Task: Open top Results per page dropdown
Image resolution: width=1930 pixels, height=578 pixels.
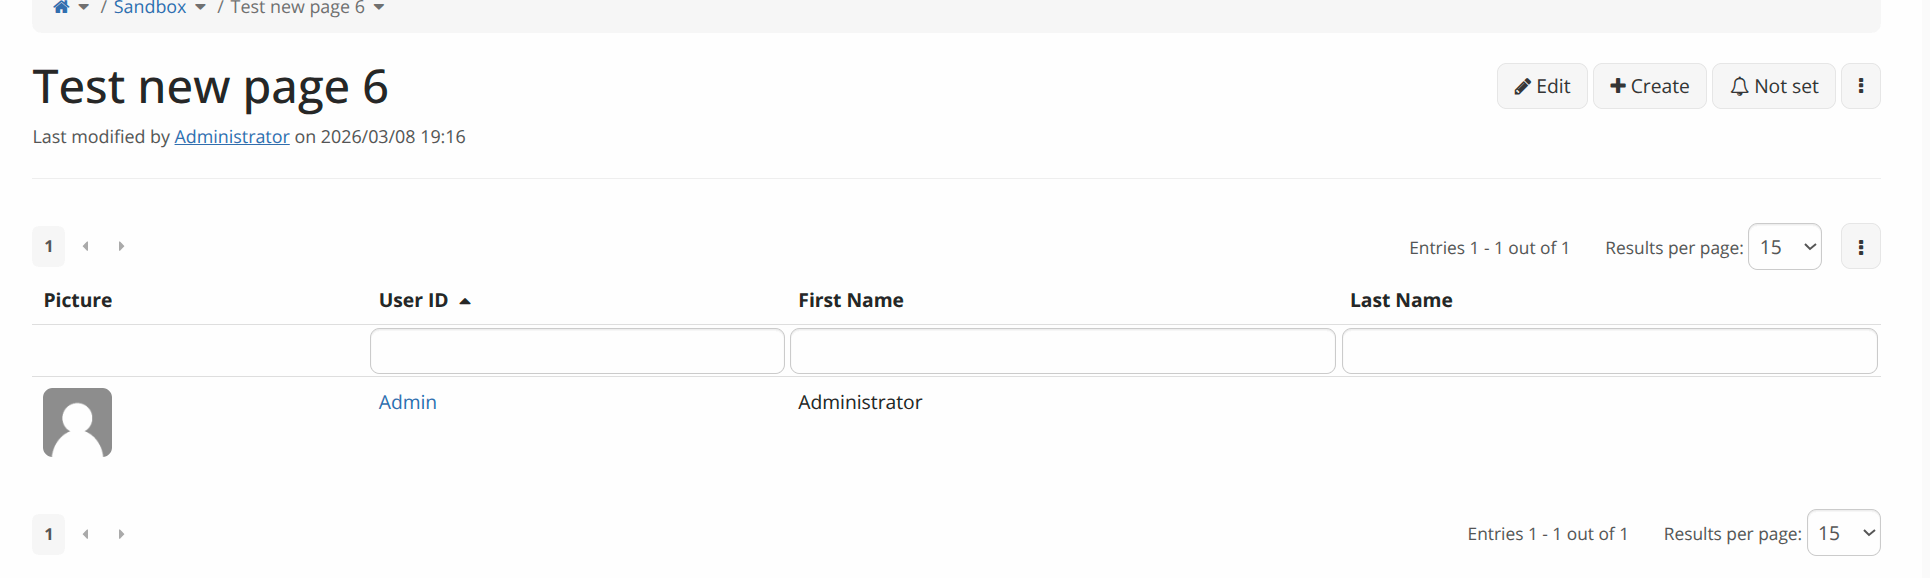Action: click(x=1784, y=247)
